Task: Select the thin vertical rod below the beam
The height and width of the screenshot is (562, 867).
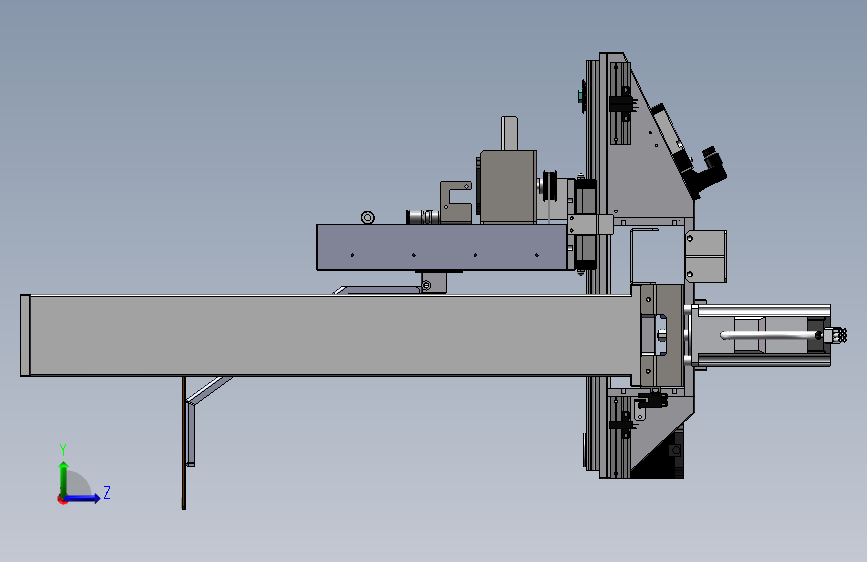Action: [184, 443]
